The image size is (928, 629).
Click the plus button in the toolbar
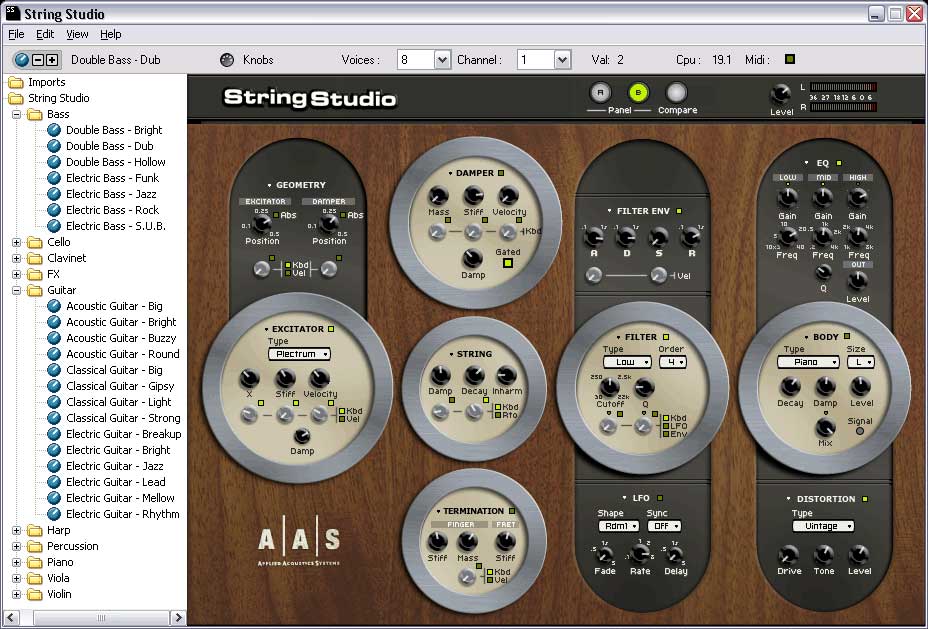click(x=52, y=60)
